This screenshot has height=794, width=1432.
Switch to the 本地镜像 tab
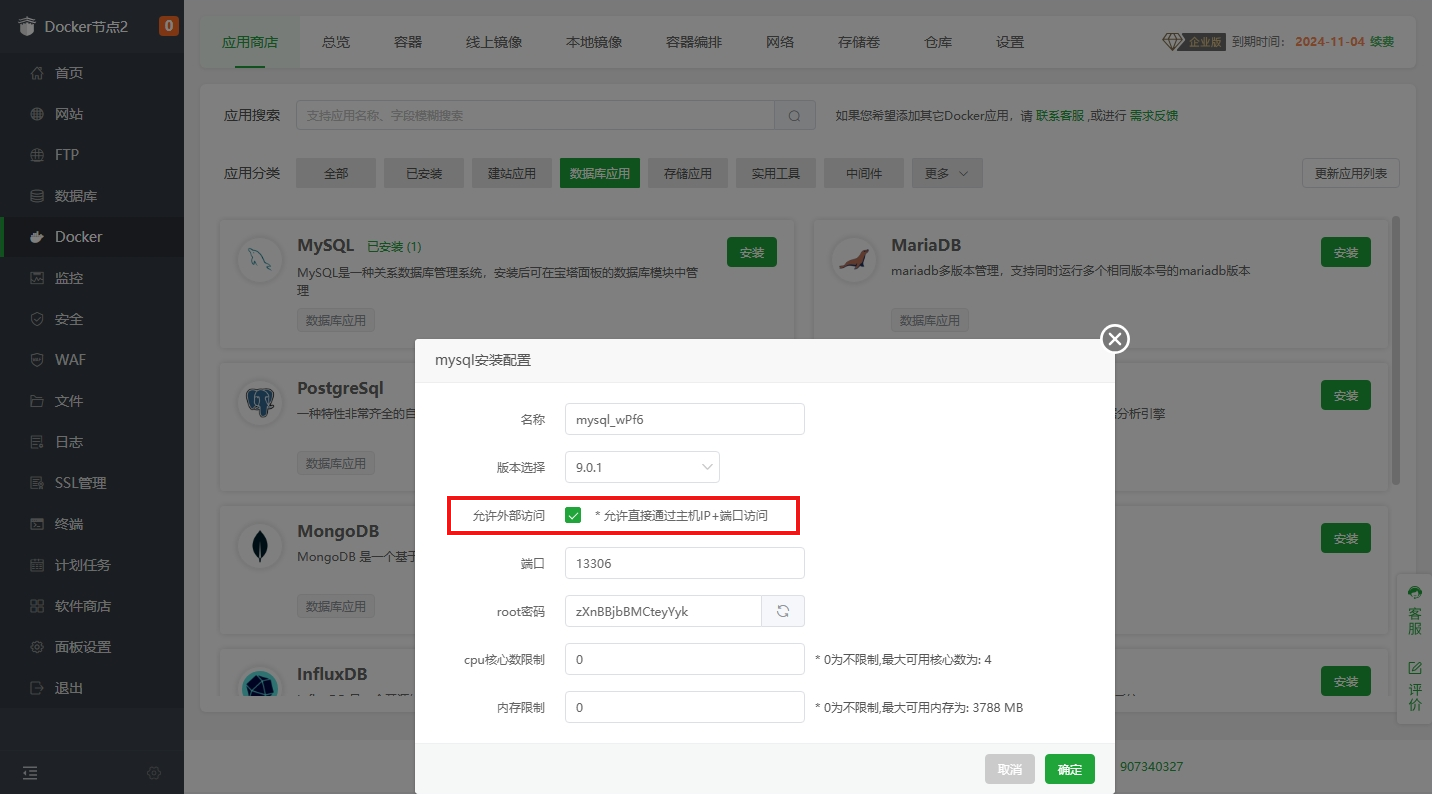pyautogui.click(x=594, y=42)
